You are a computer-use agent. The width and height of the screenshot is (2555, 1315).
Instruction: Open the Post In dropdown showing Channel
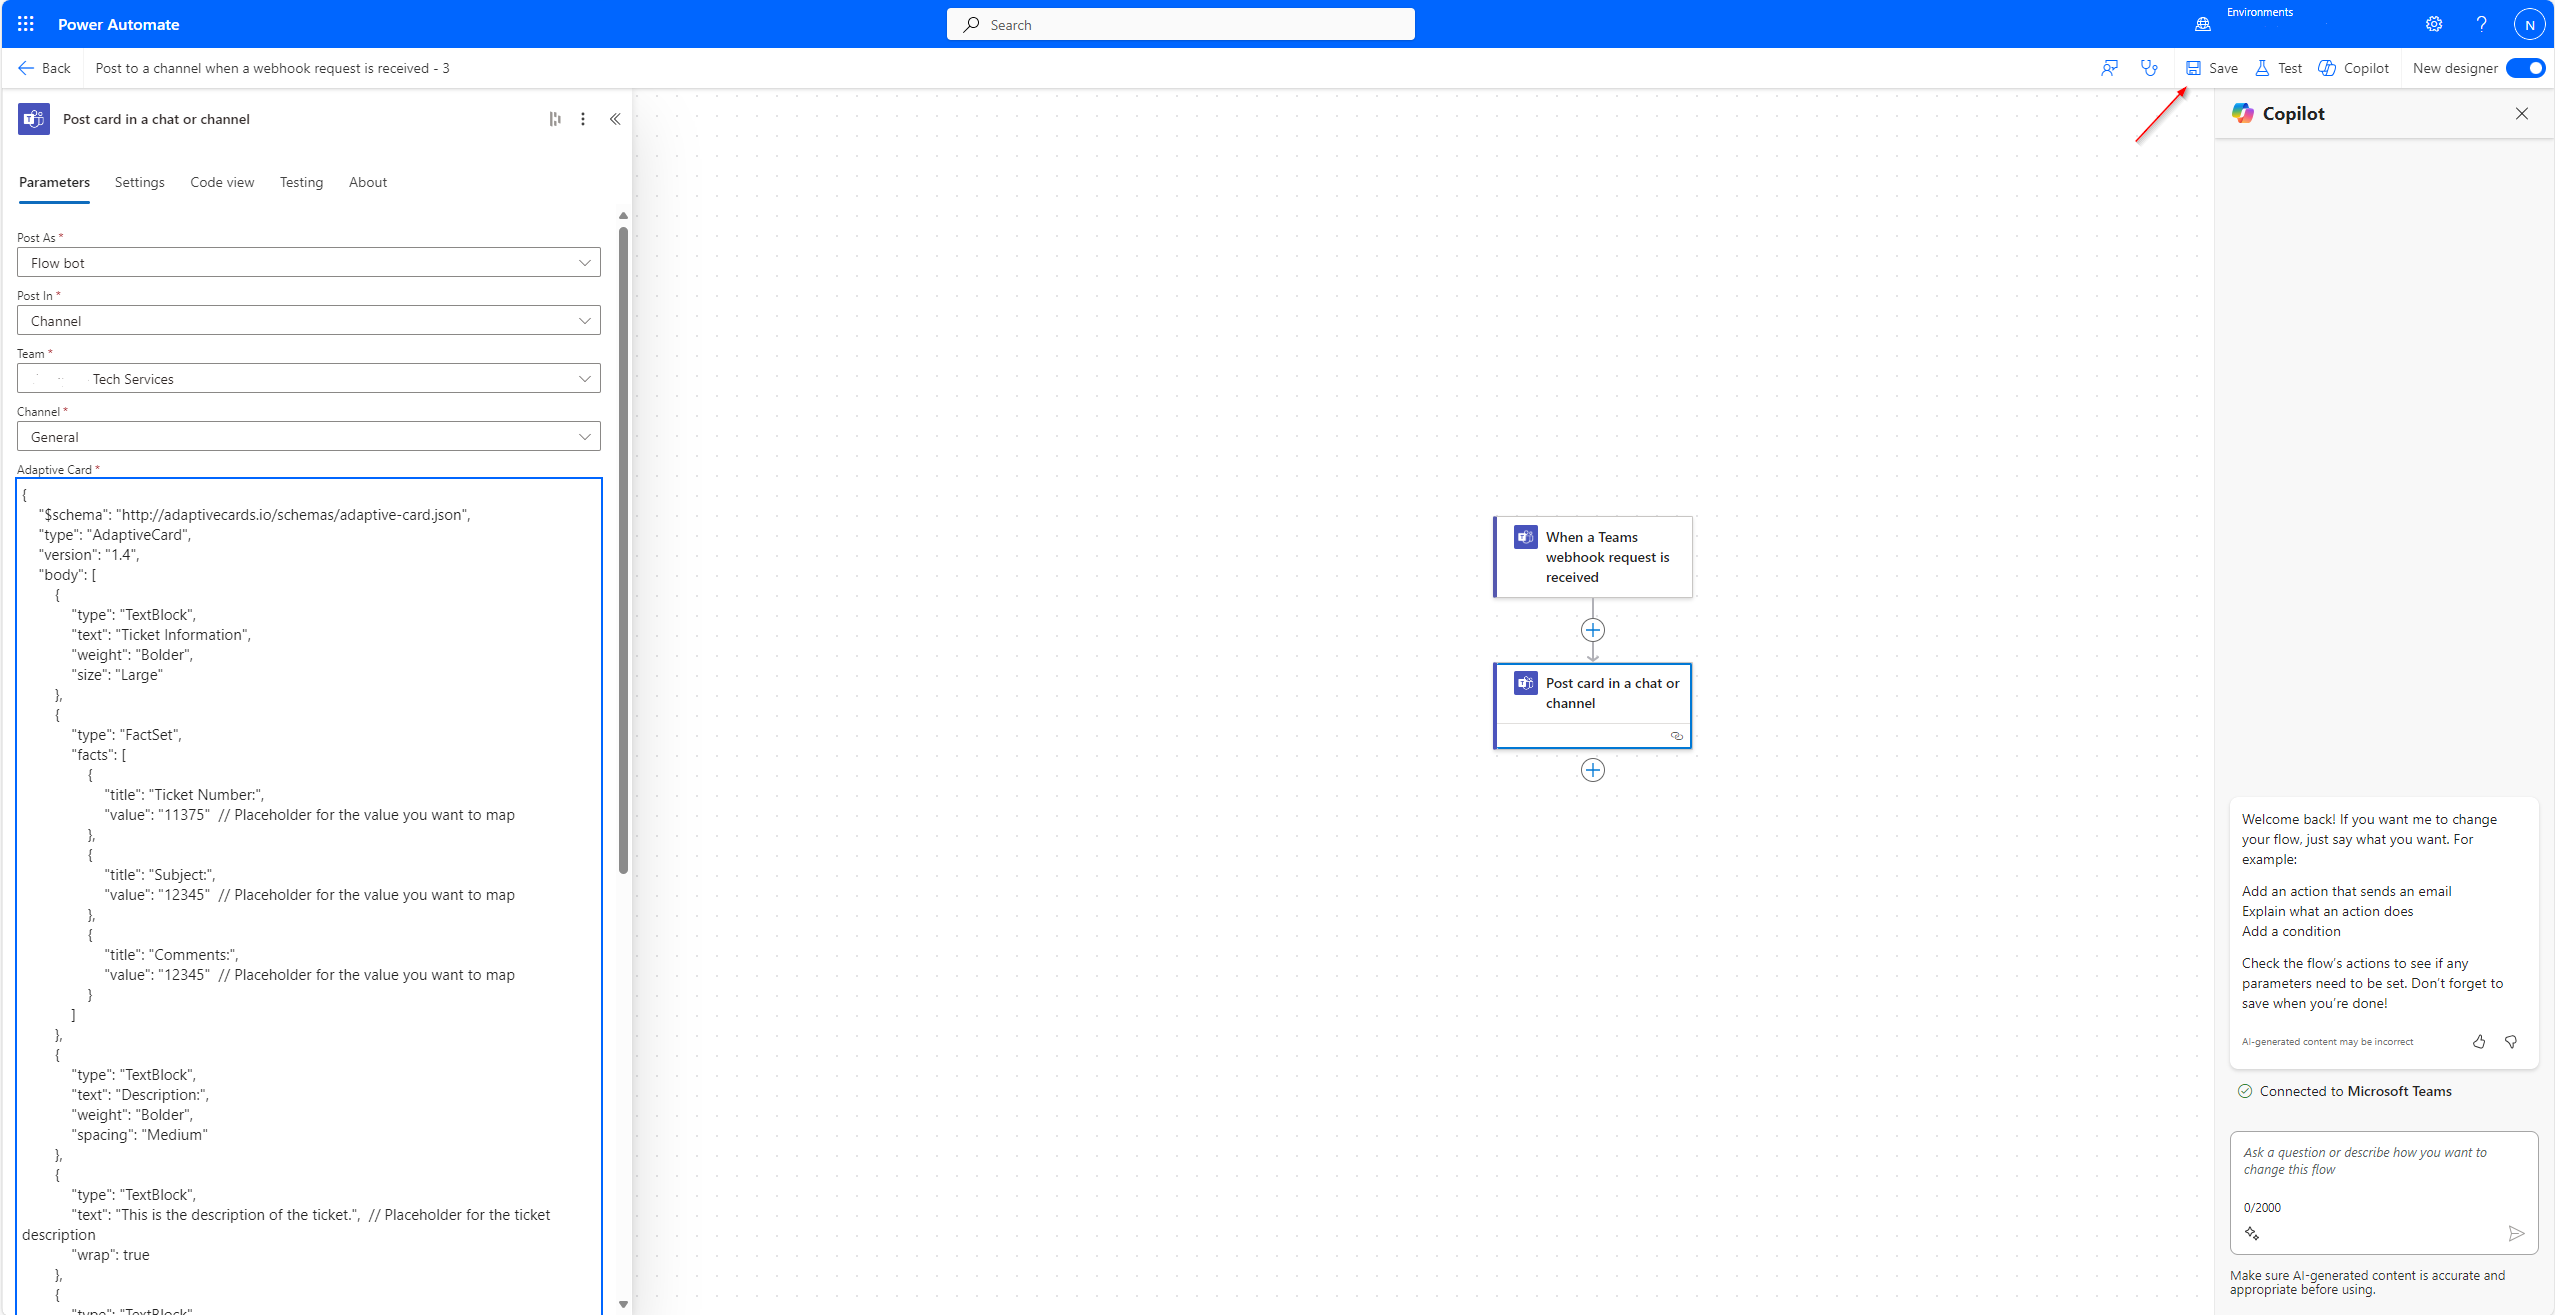tap(309, 320)
